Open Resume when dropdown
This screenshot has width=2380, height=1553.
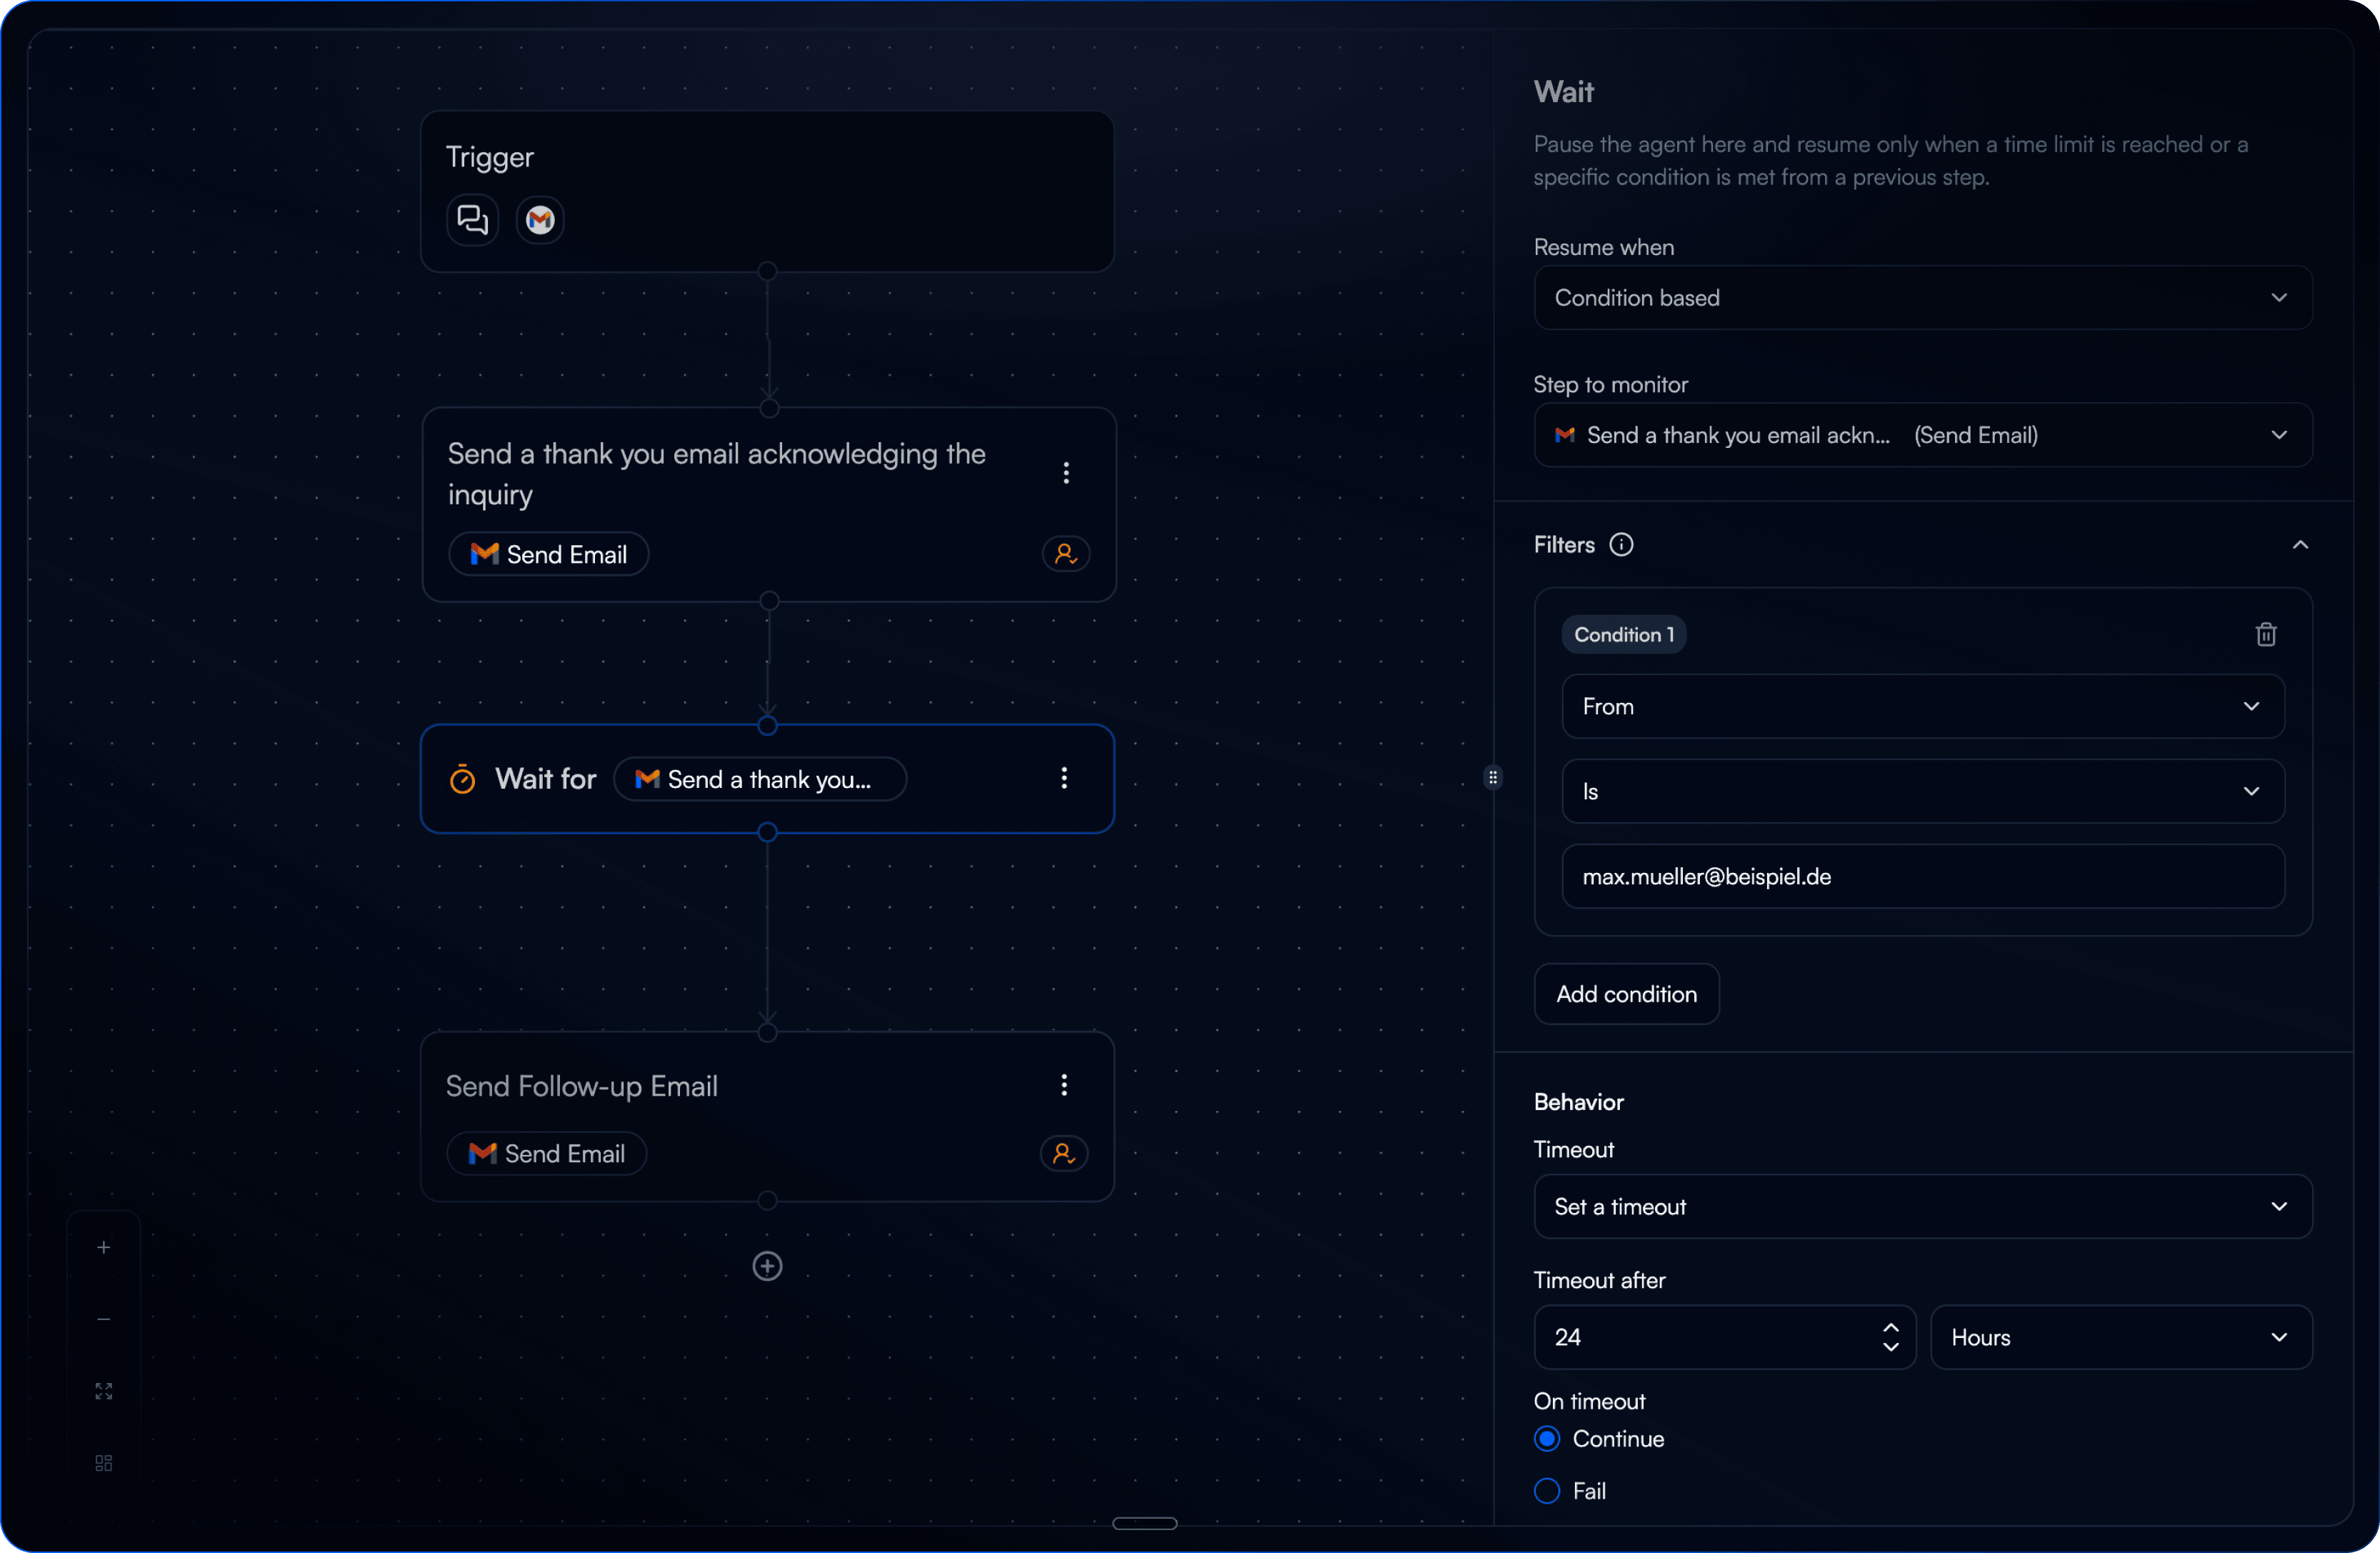(x=1922, y=298)
